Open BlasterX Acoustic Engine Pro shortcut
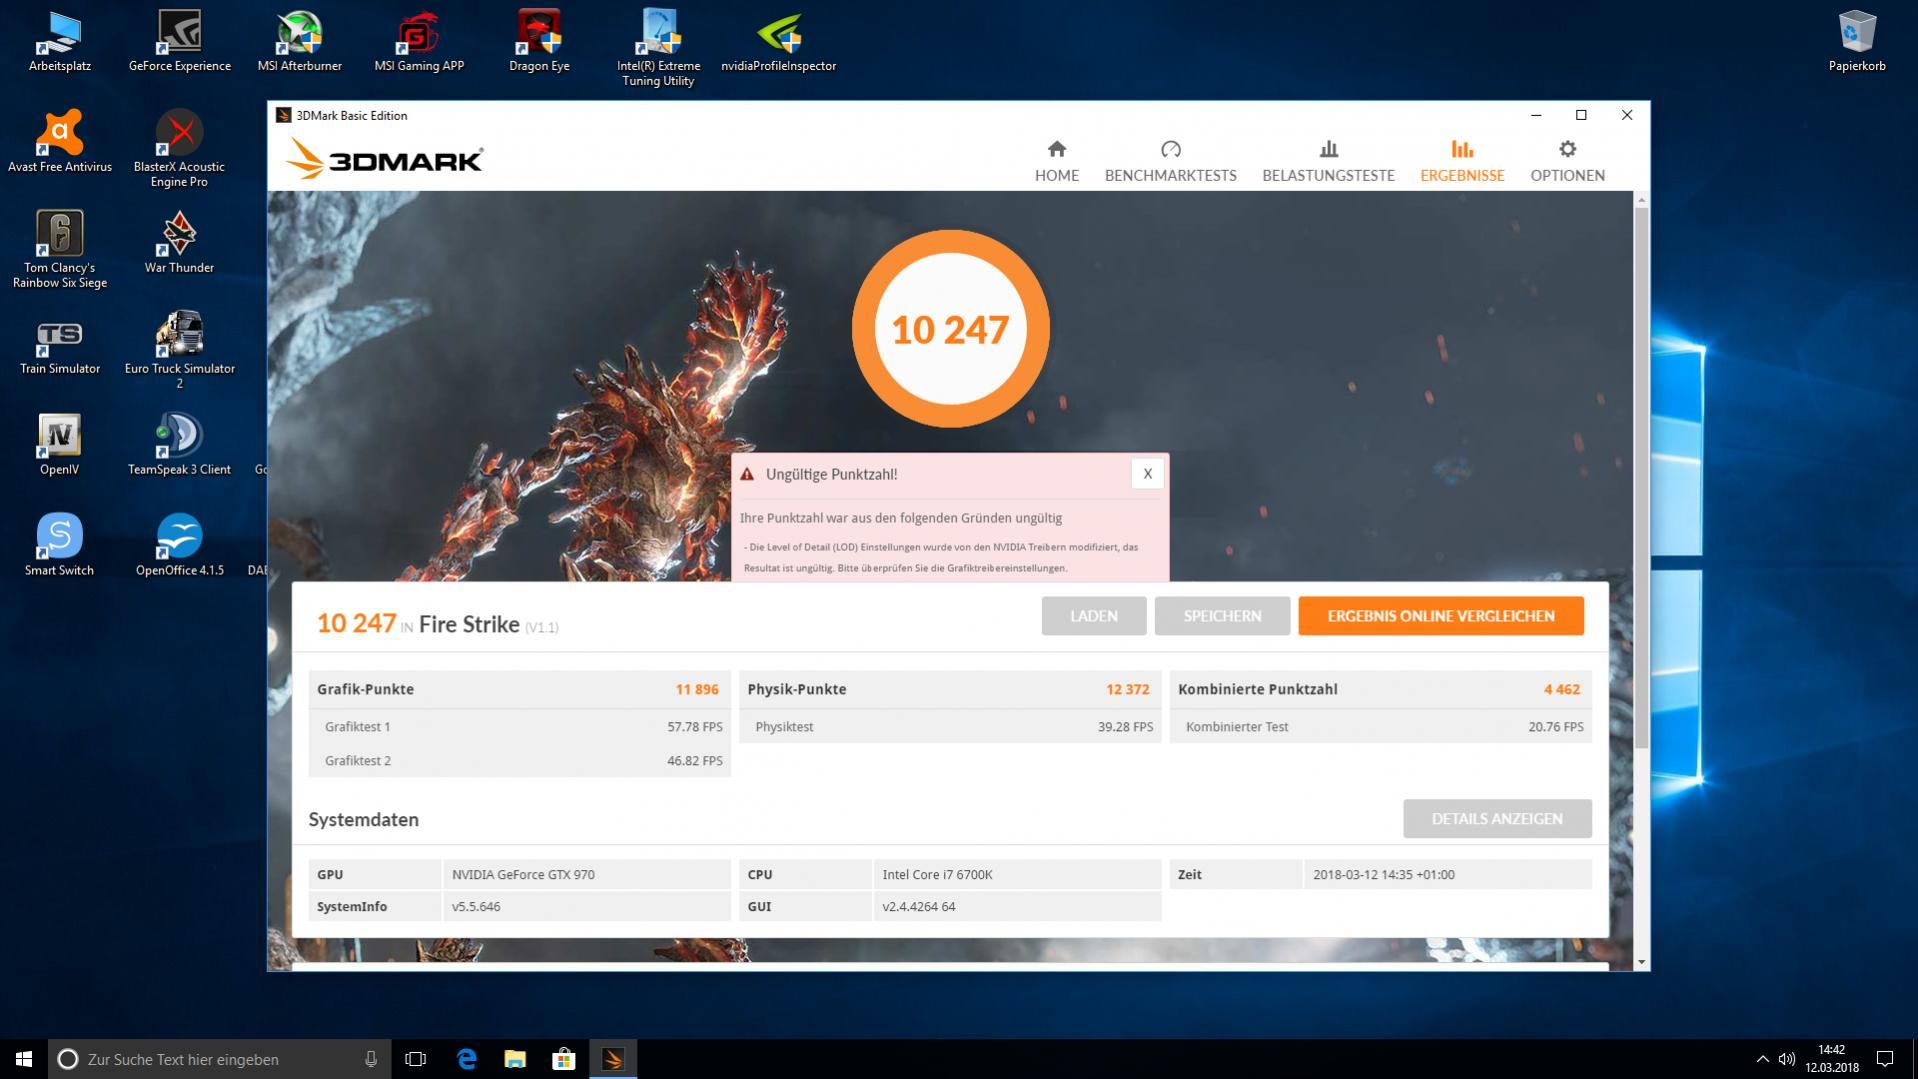 pyautogui.click(x=180, y=148)
